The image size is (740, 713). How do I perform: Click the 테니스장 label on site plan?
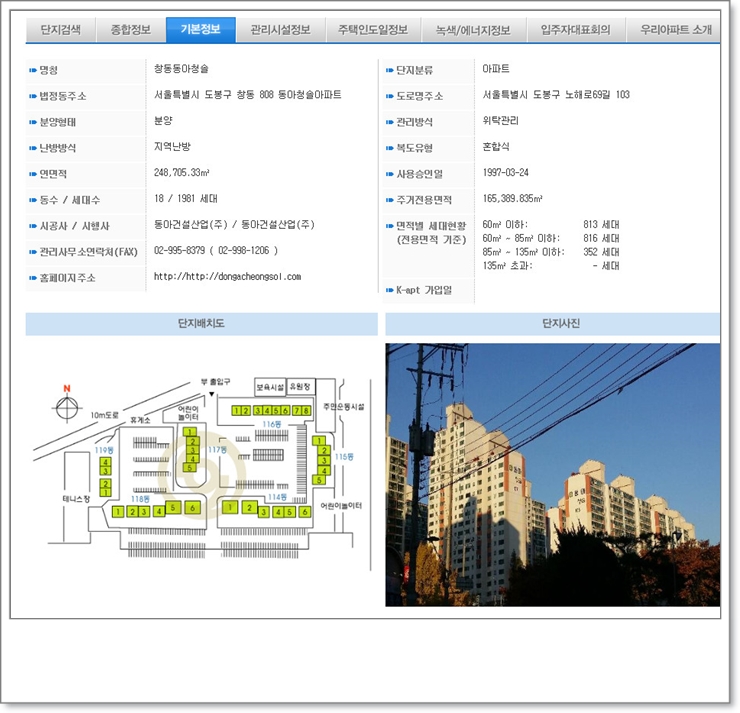[x=76, y=499]
